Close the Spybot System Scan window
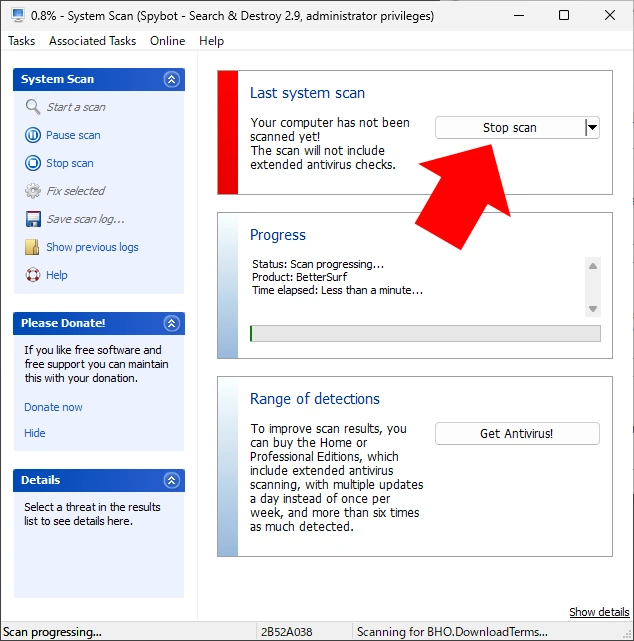The height and width of the screenshot is (641, 634). click(610, 16)
